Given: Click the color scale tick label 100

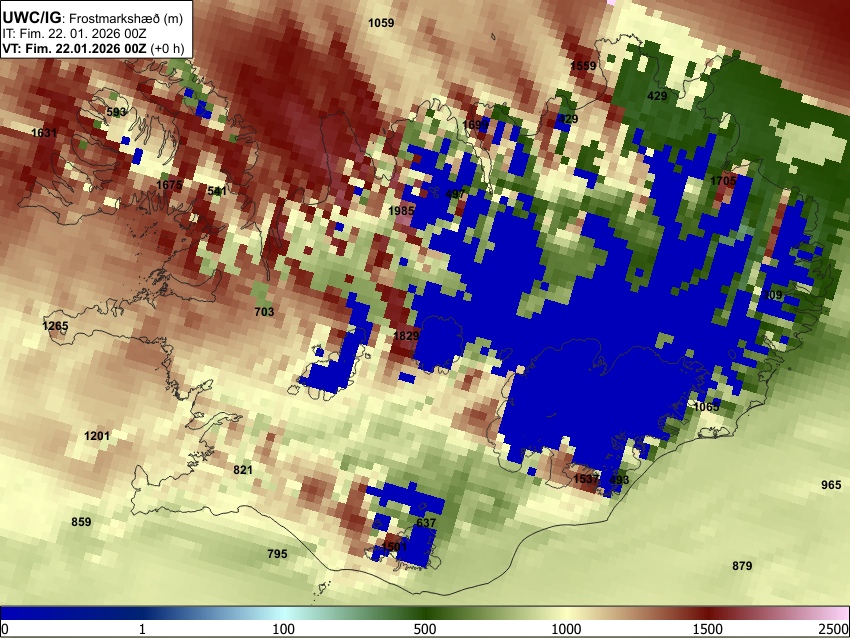Looking at the screenshot, I should (x=283, y=629).
